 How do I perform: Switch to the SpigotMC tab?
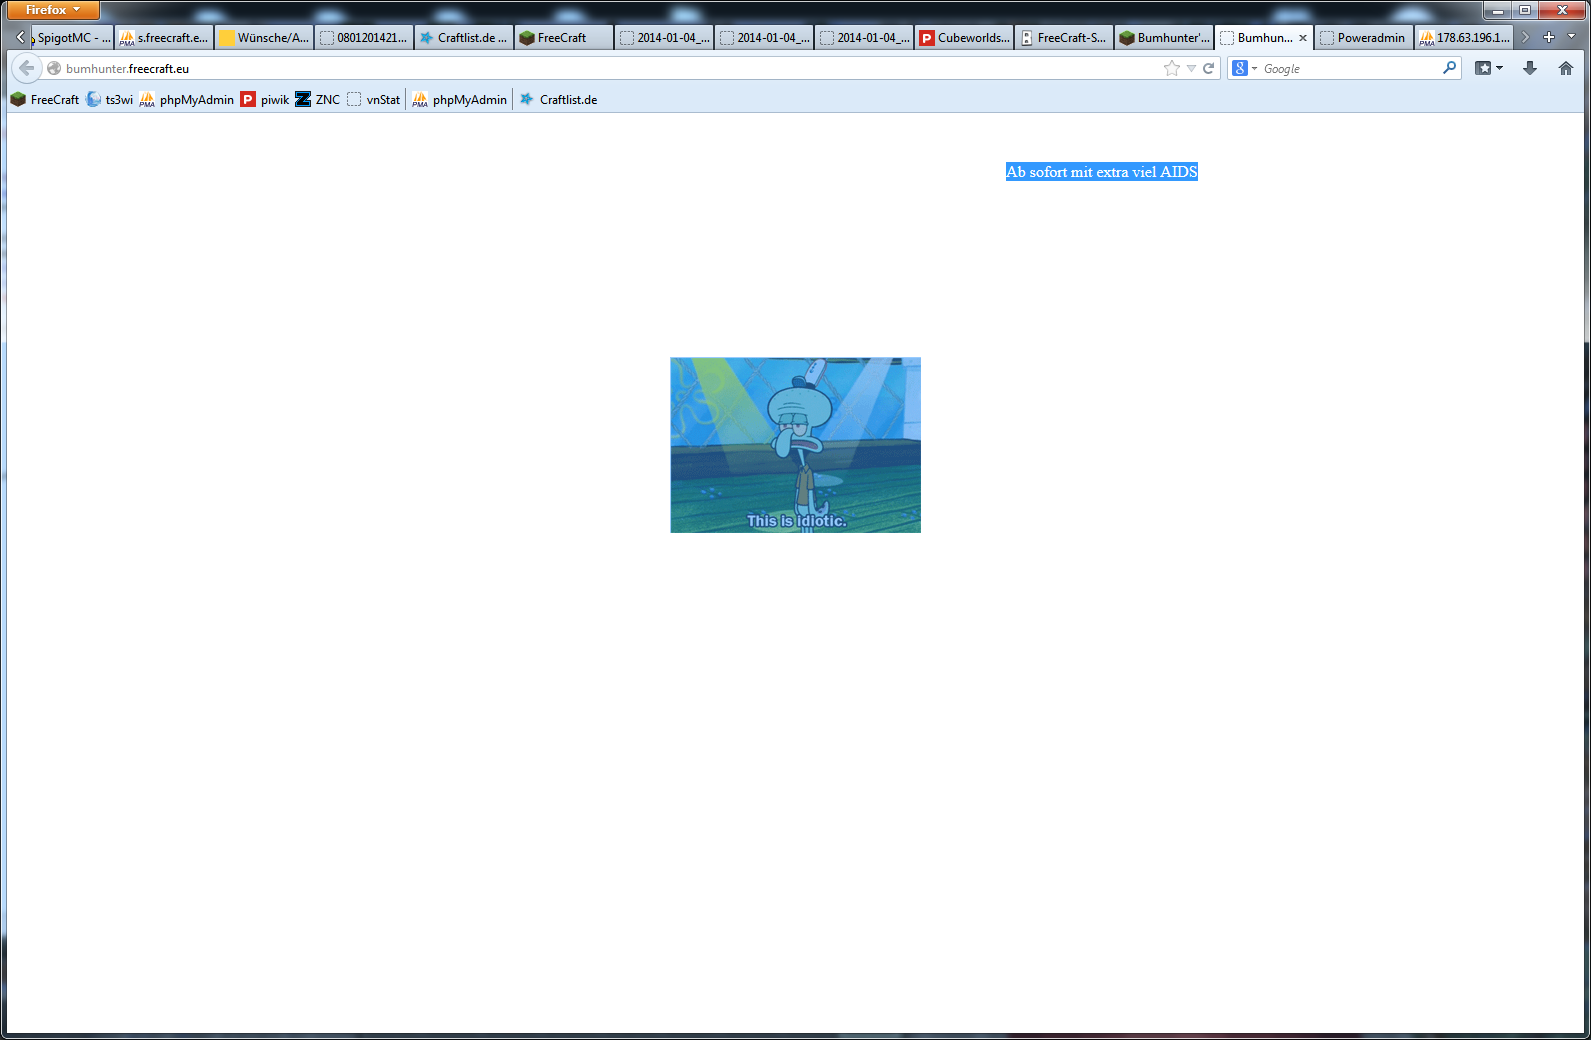[x=72, y=38]
